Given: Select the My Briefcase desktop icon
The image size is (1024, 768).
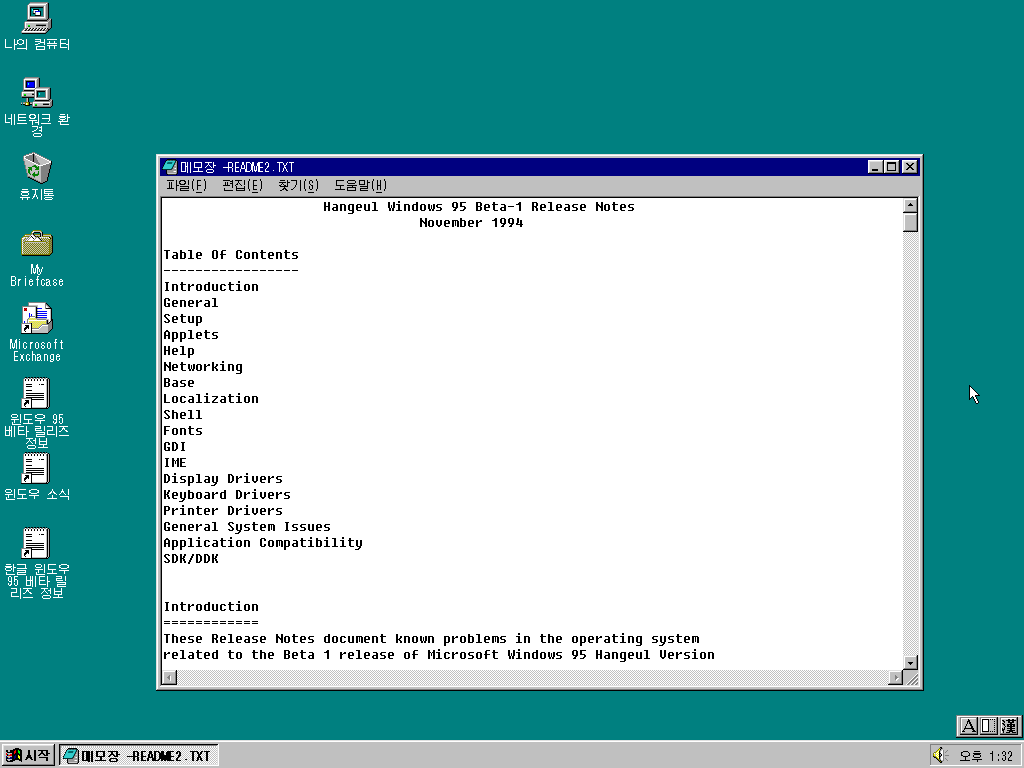Looking at the screenshot, I should coord(37,259).
